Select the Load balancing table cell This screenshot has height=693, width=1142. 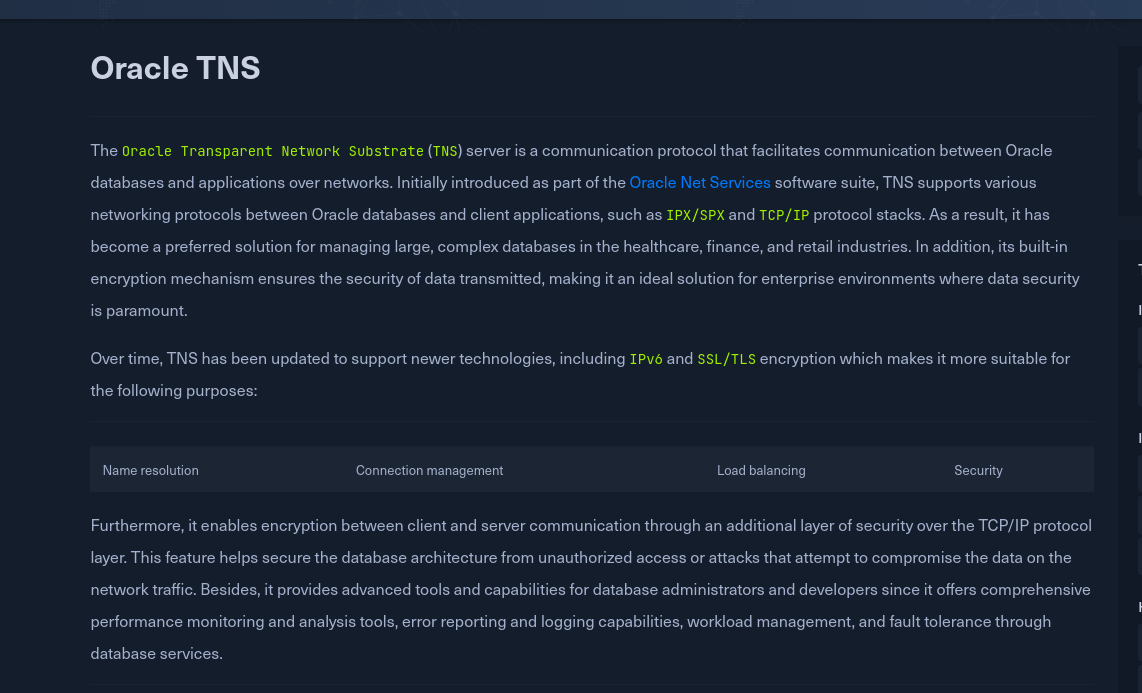tap(760, 470)
